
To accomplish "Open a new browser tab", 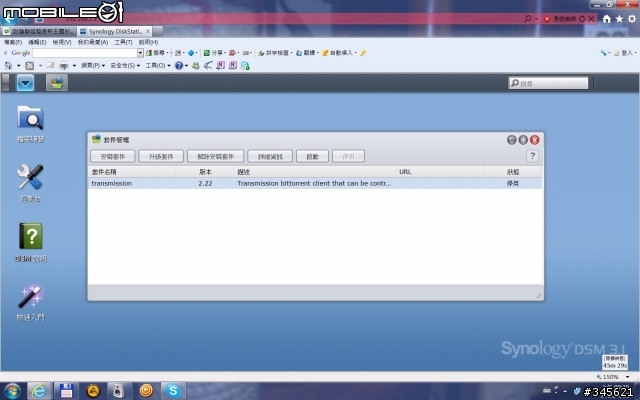I will pos(158,31).
